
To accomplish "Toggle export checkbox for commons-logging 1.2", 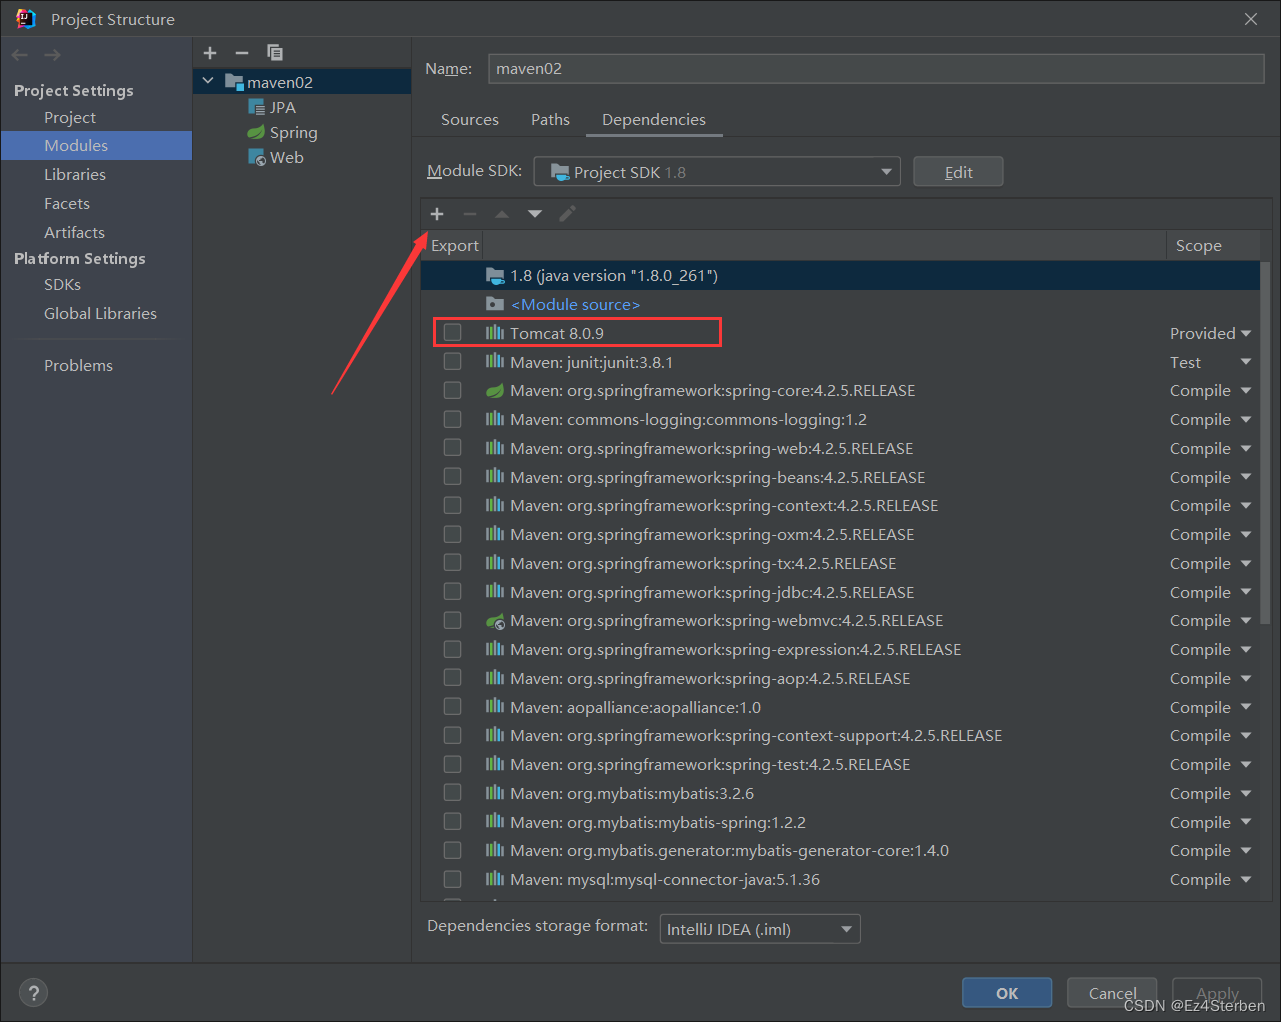I will pyautogui.click(x=453, y=419).
